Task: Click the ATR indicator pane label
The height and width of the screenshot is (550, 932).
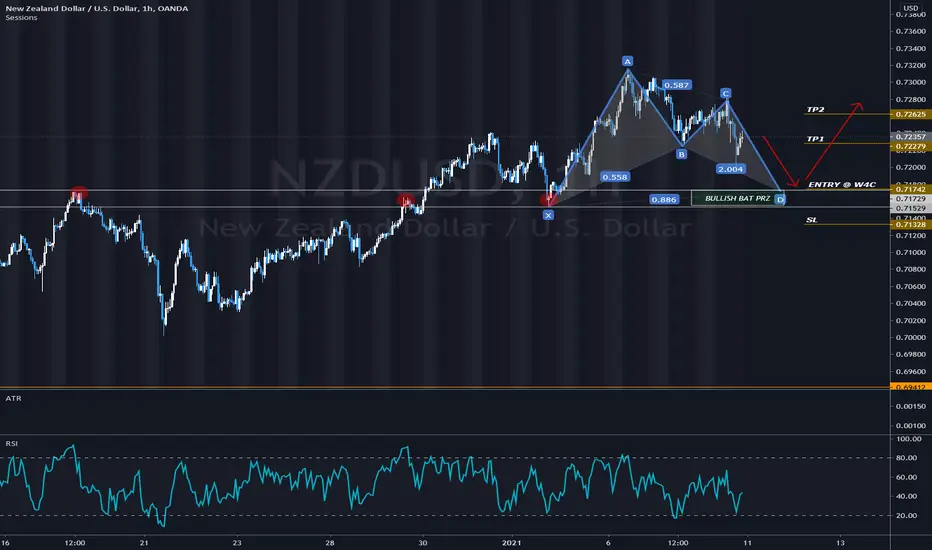Action: click(13, 398)
